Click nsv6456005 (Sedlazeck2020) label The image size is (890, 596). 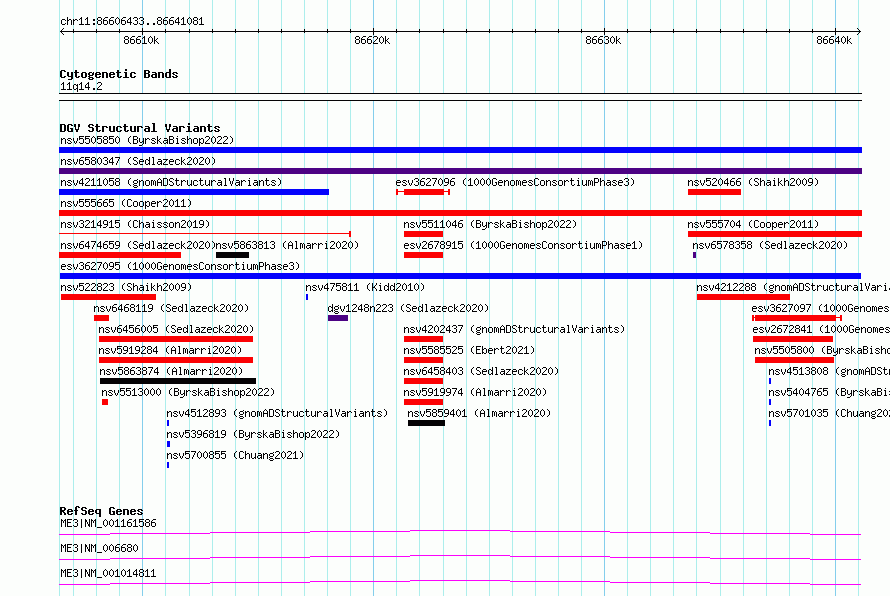click(176, 329)
